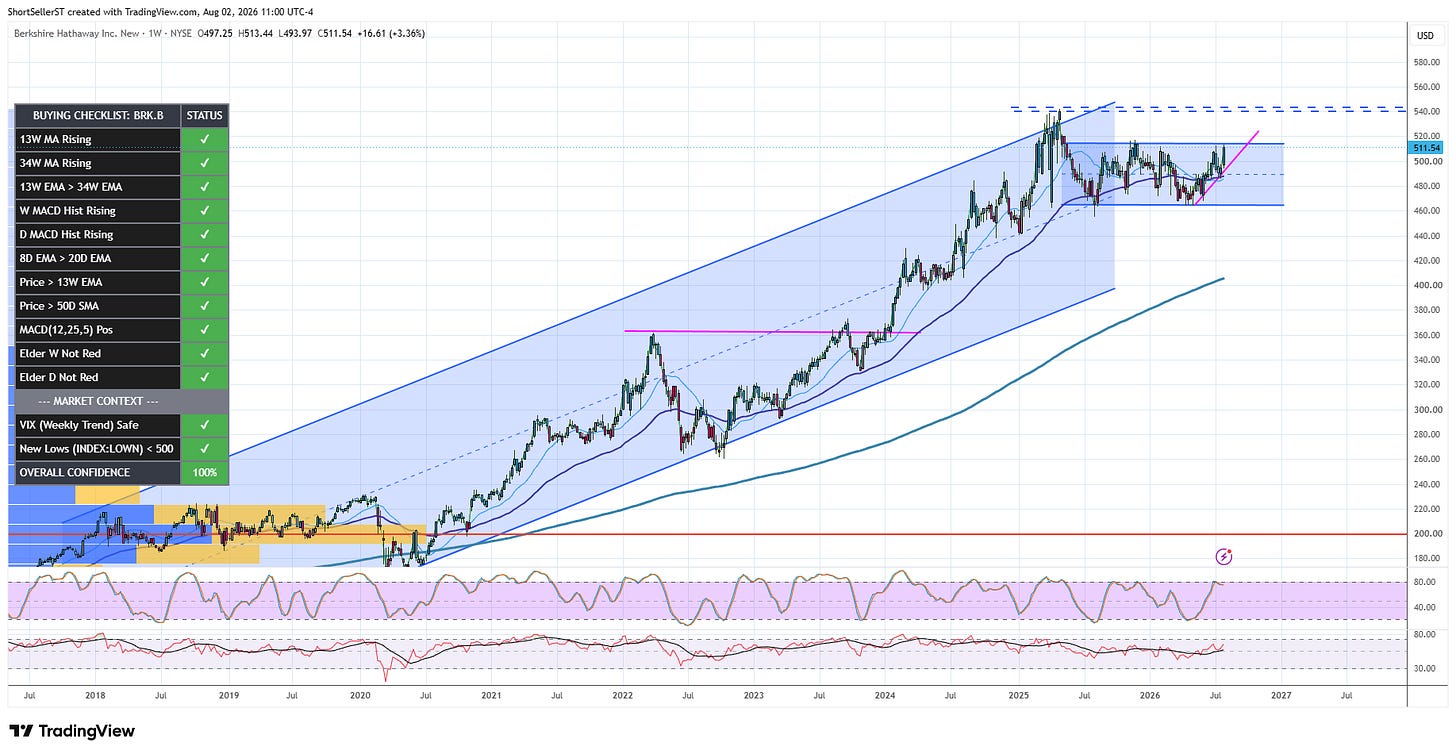Click the 480.00 price scale label
Viewport: 1456px width, 755px height.
tap(1425, 186)
